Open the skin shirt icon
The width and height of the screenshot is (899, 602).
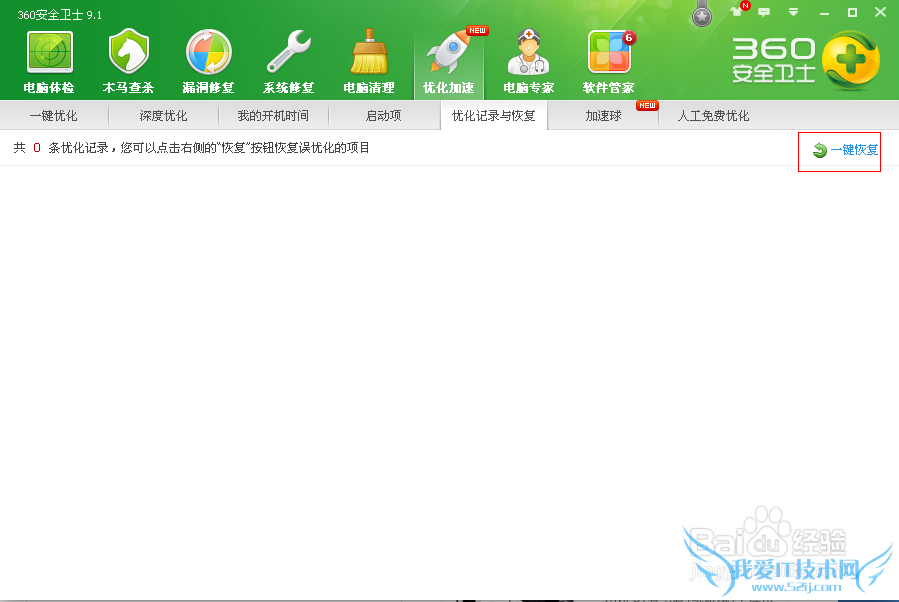click(x=737, y=11)
